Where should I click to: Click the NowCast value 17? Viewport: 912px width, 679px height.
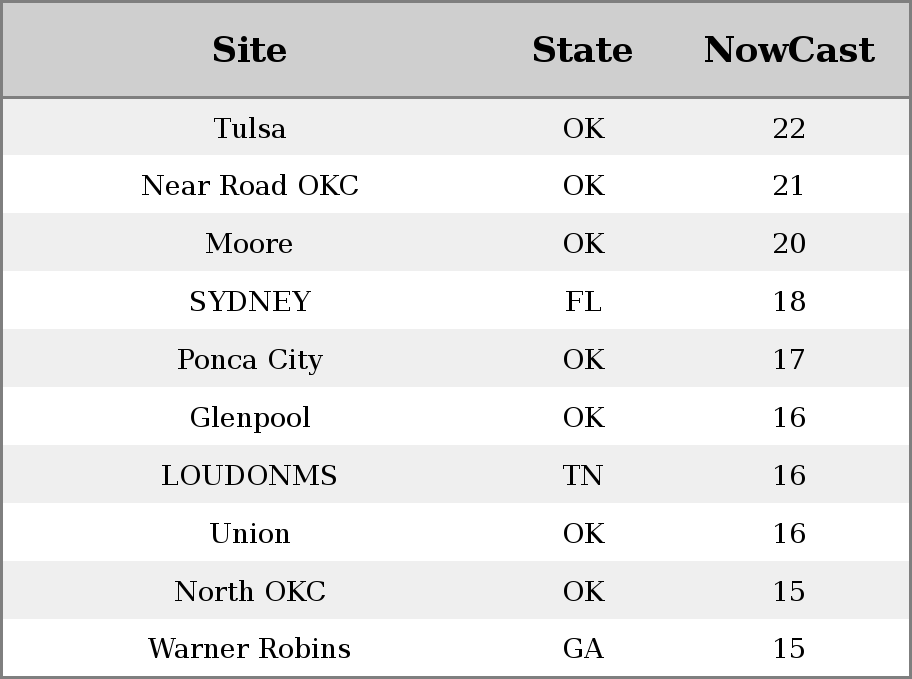pyautogui.click(x=789, y=360)
